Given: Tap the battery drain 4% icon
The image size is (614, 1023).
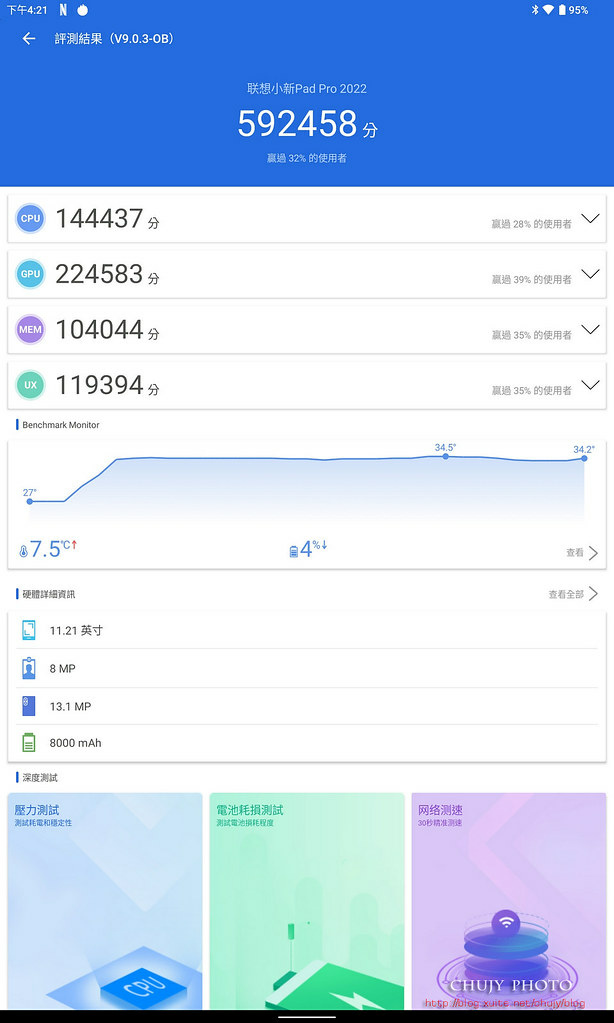Looking at the screenshot, I should pyautogui.click(x=294, y=552).
